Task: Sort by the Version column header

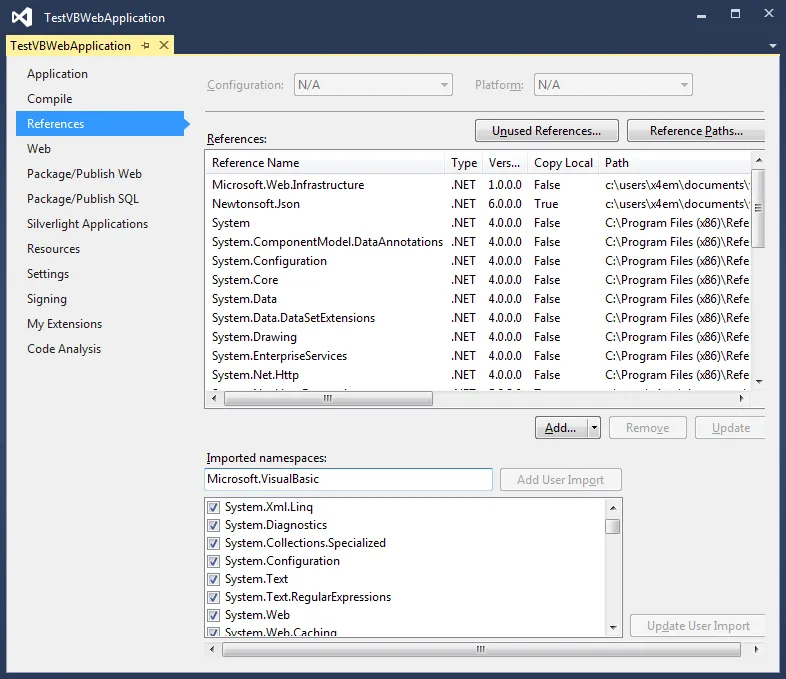Action: (505, 163)
